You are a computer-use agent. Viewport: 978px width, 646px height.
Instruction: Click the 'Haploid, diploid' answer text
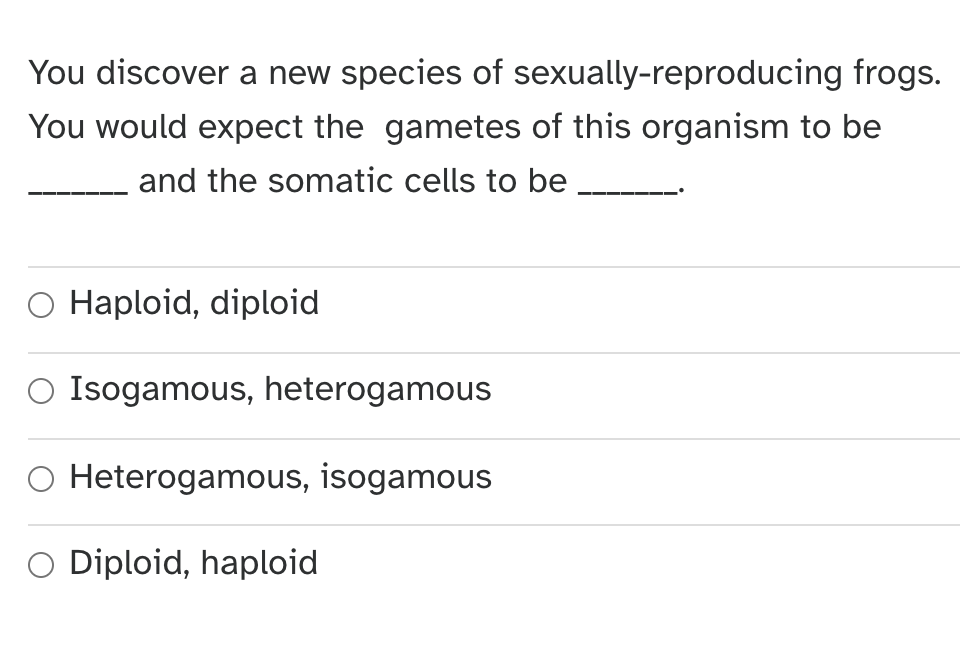click(x=193, y=303)
